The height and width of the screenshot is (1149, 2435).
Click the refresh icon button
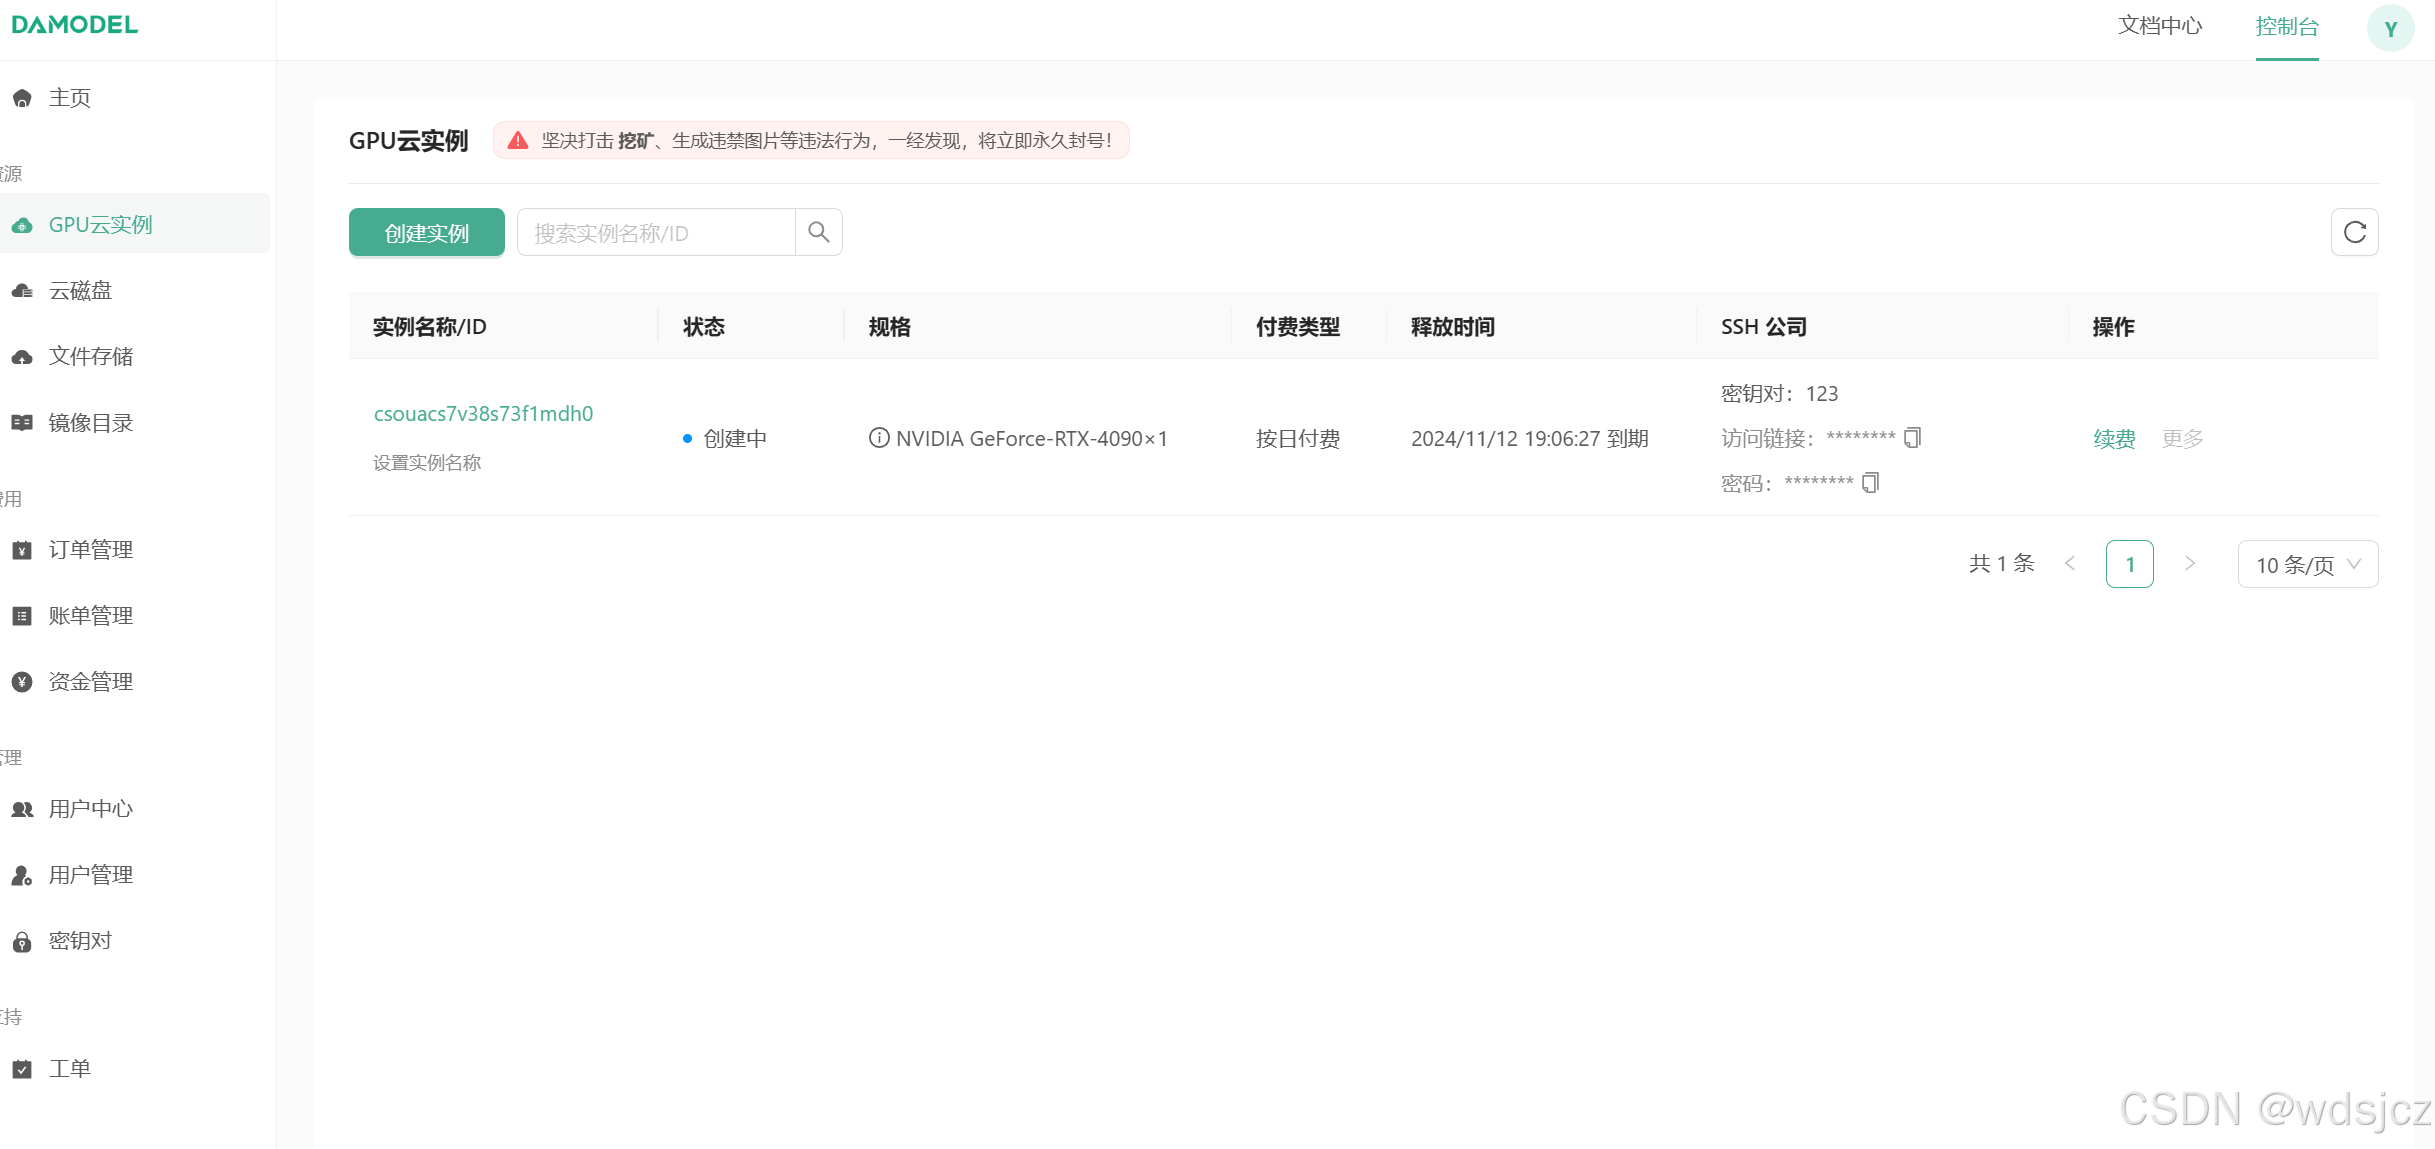(2354, 232)
